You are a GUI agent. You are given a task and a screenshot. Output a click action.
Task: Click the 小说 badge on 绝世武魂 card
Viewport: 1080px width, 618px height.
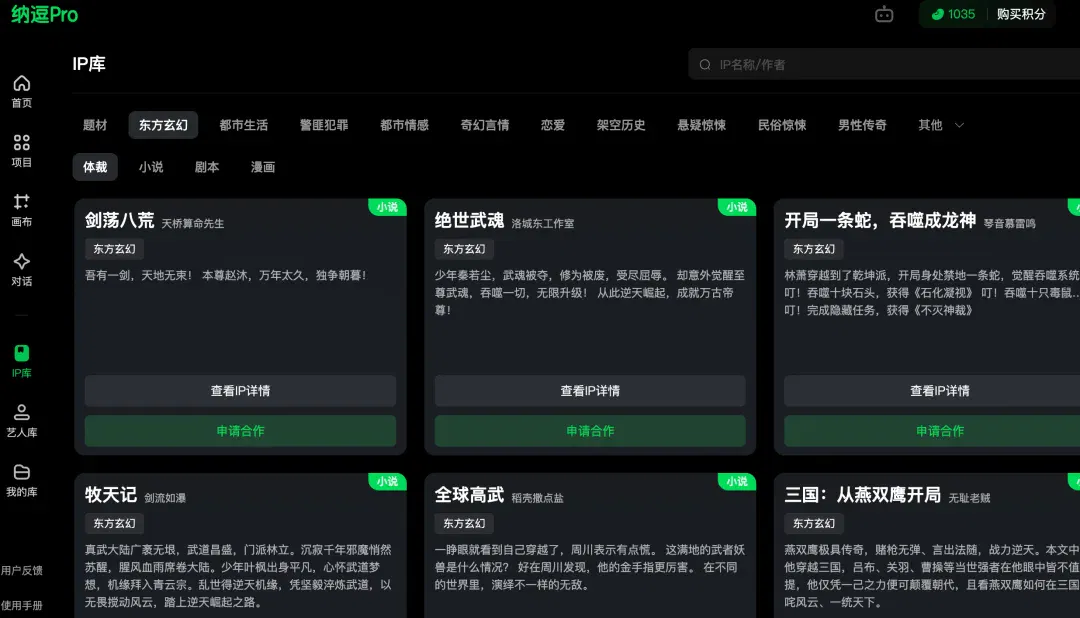pyautogui.click(x=736, y=207)
